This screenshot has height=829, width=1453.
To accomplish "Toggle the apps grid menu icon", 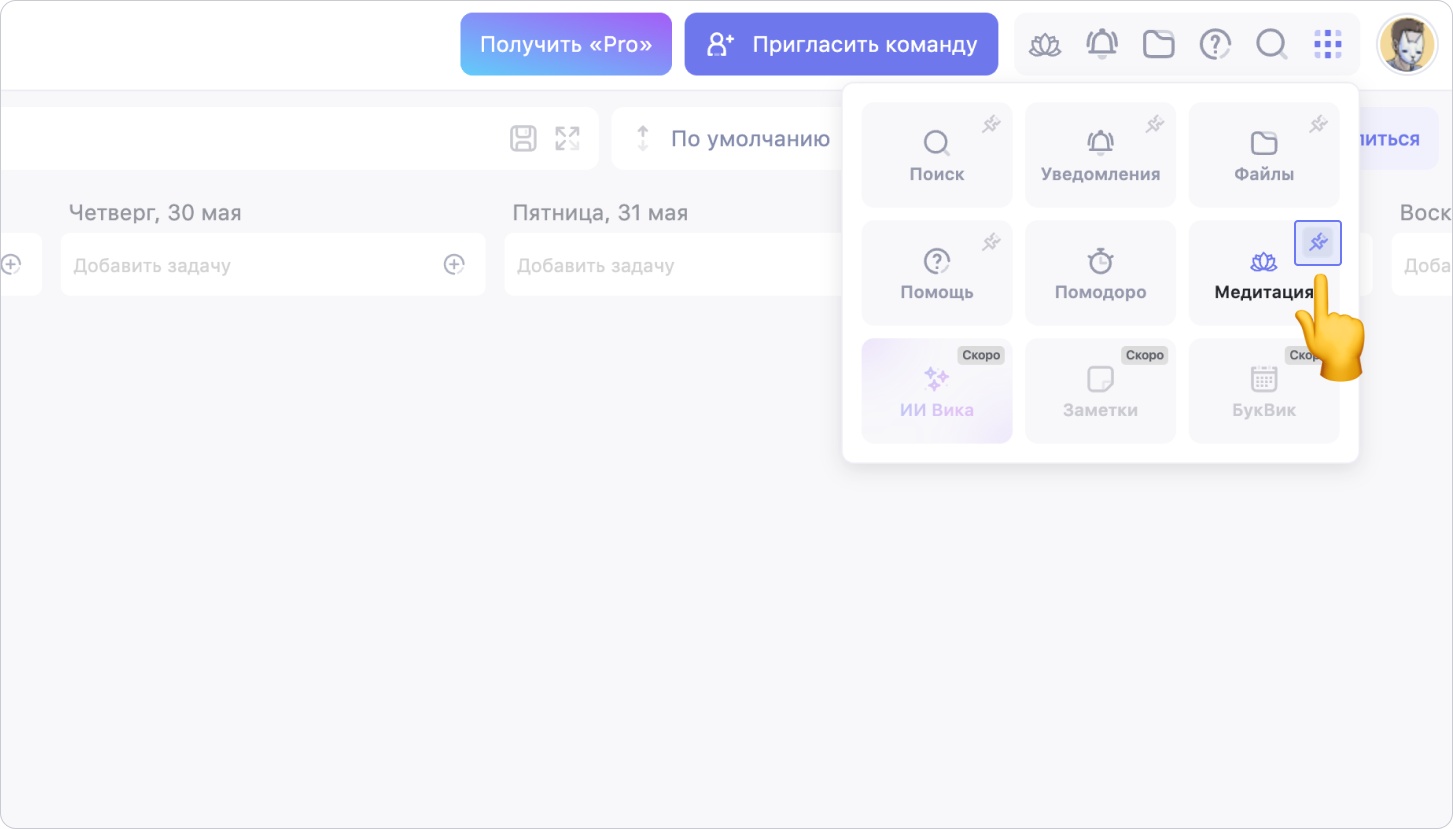I will [1327, 44].
